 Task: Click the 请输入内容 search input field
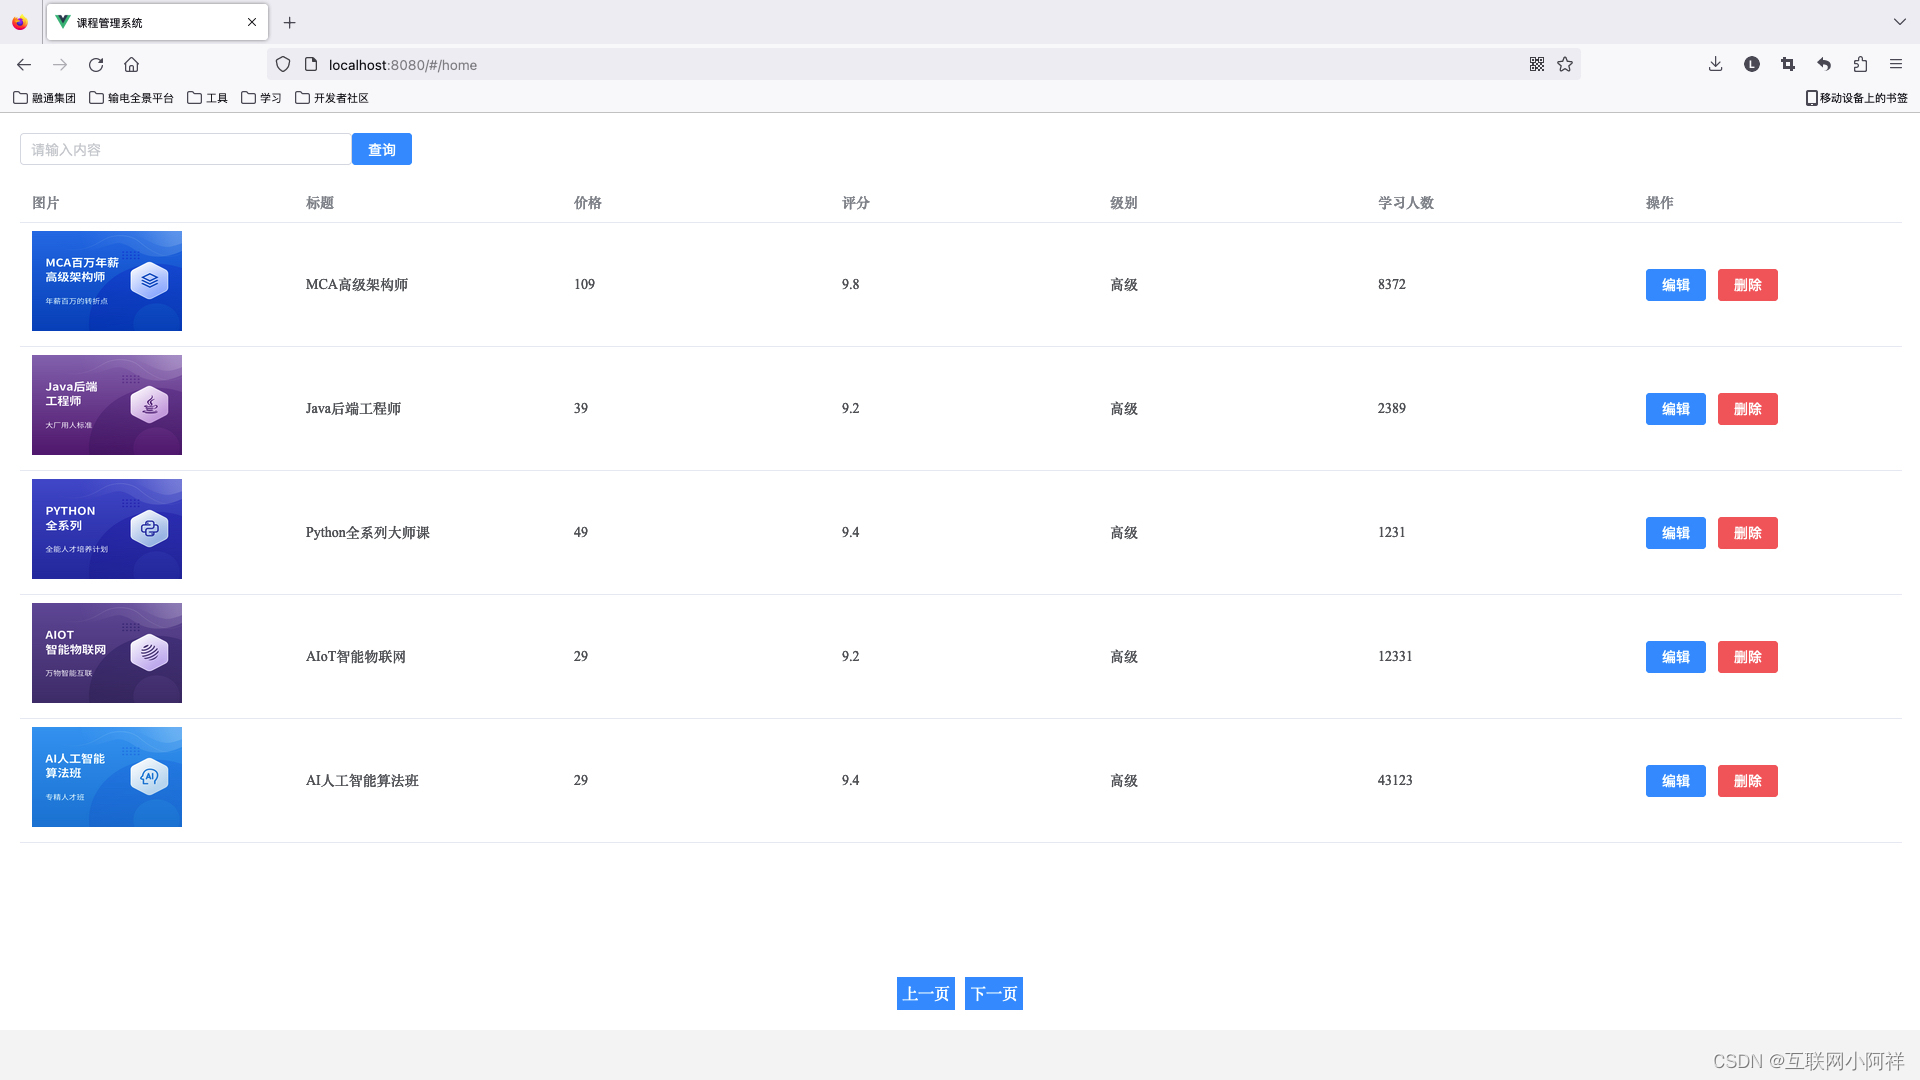point(186,150)
